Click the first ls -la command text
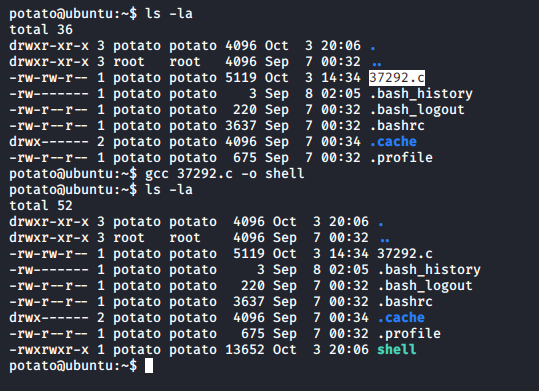The width and height of the screenshot is (539, 391). tap(169, 14)
